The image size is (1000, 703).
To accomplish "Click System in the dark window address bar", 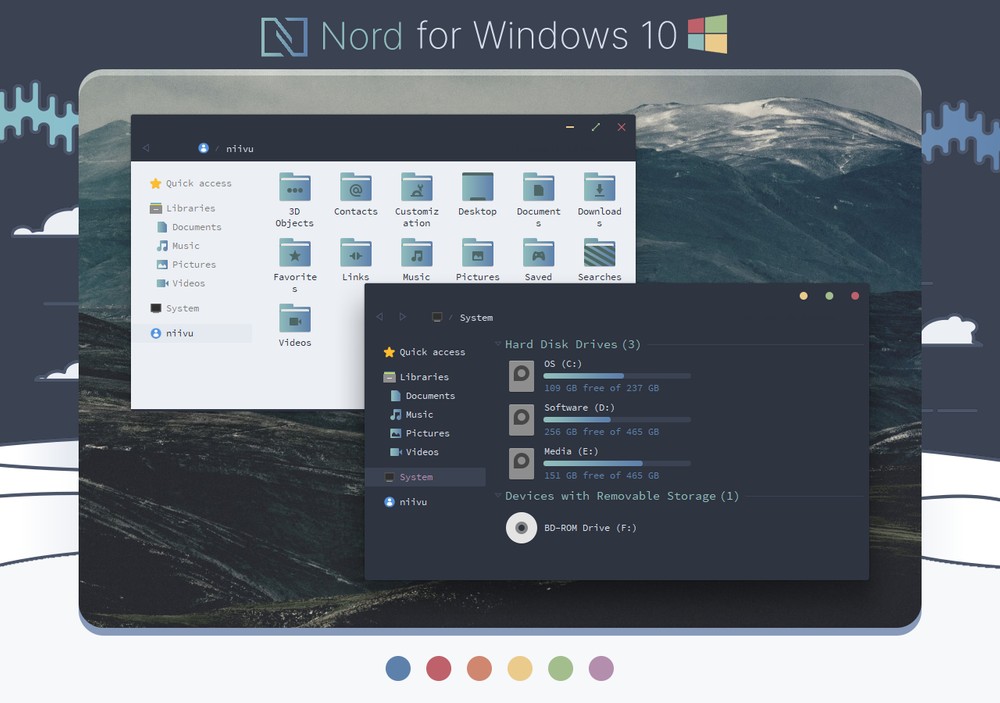I will [x=476, y=318].
